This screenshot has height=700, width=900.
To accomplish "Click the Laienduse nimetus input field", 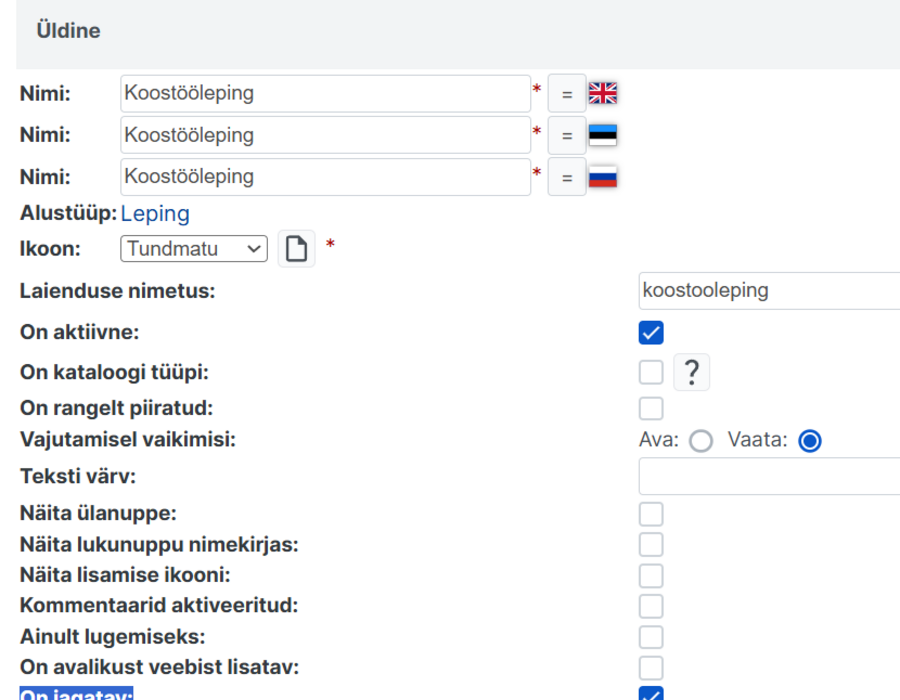I will 769,291.
